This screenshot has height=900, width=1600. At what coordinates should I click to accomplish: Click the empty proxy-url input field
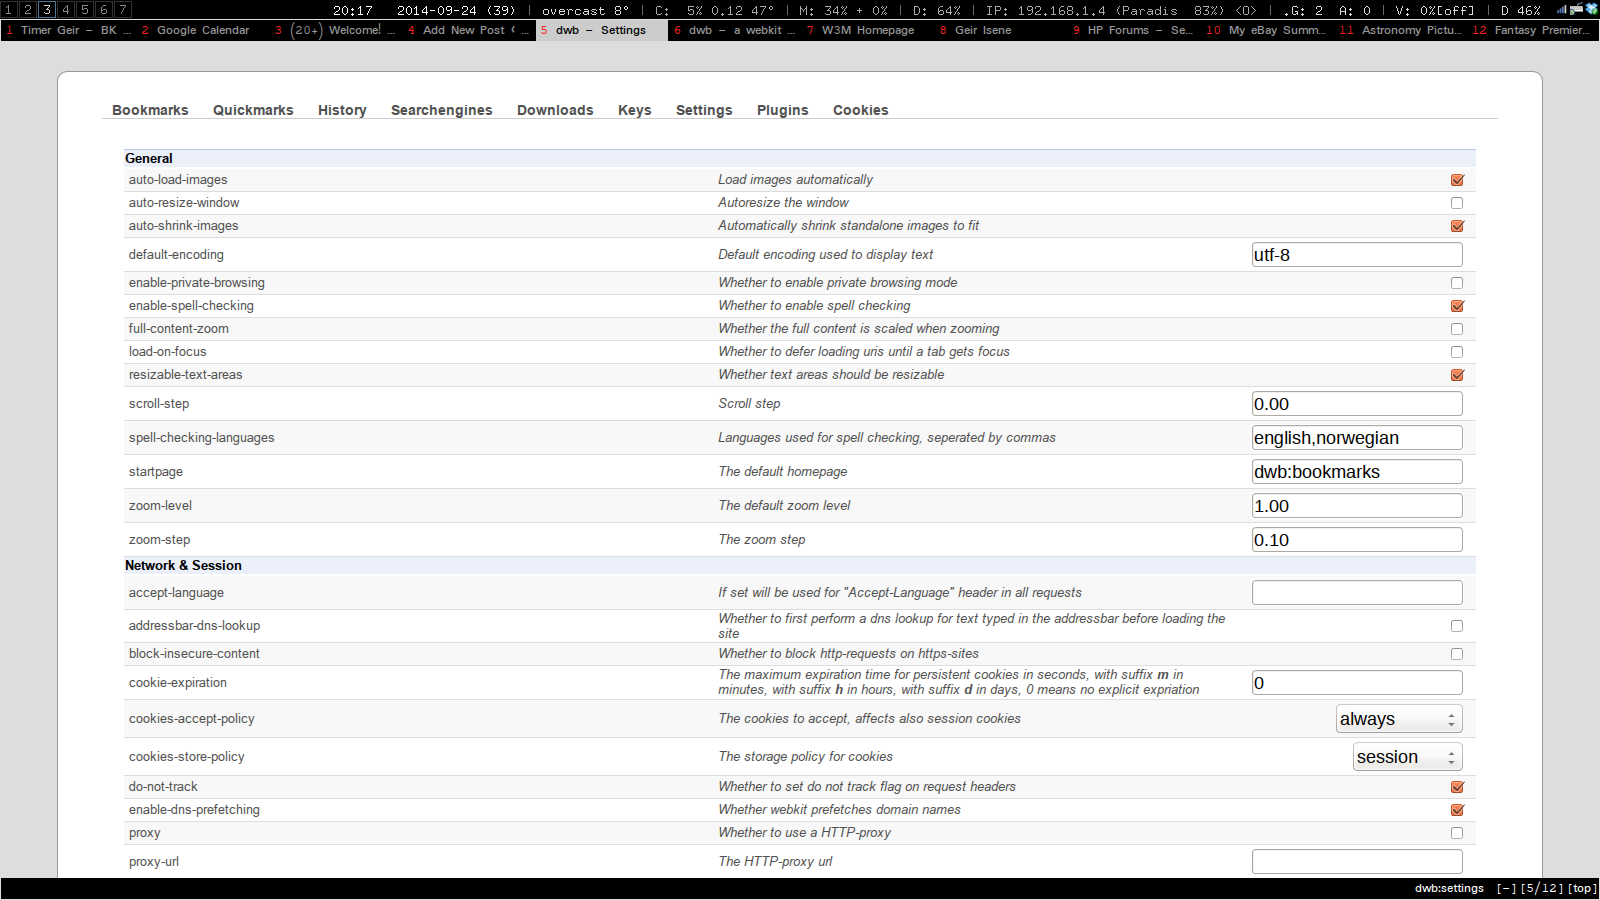pyautogui.click(x=1356, y=862)
